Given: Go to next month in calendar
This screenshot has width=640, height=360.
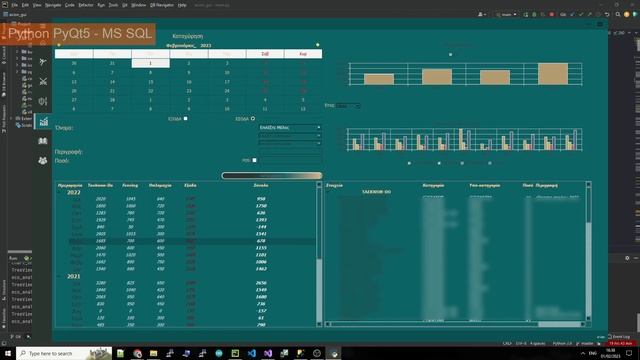Looking at the screenshot, I should click(x=318, y=45).
